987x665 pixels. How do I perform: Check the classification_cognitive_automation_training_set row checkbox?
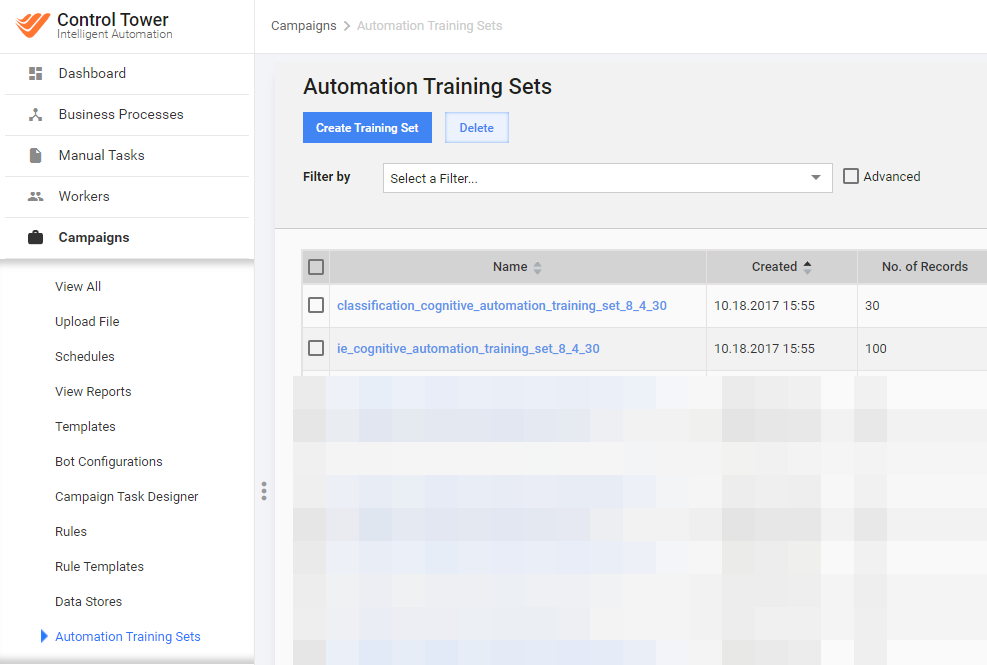pos(316,305)
